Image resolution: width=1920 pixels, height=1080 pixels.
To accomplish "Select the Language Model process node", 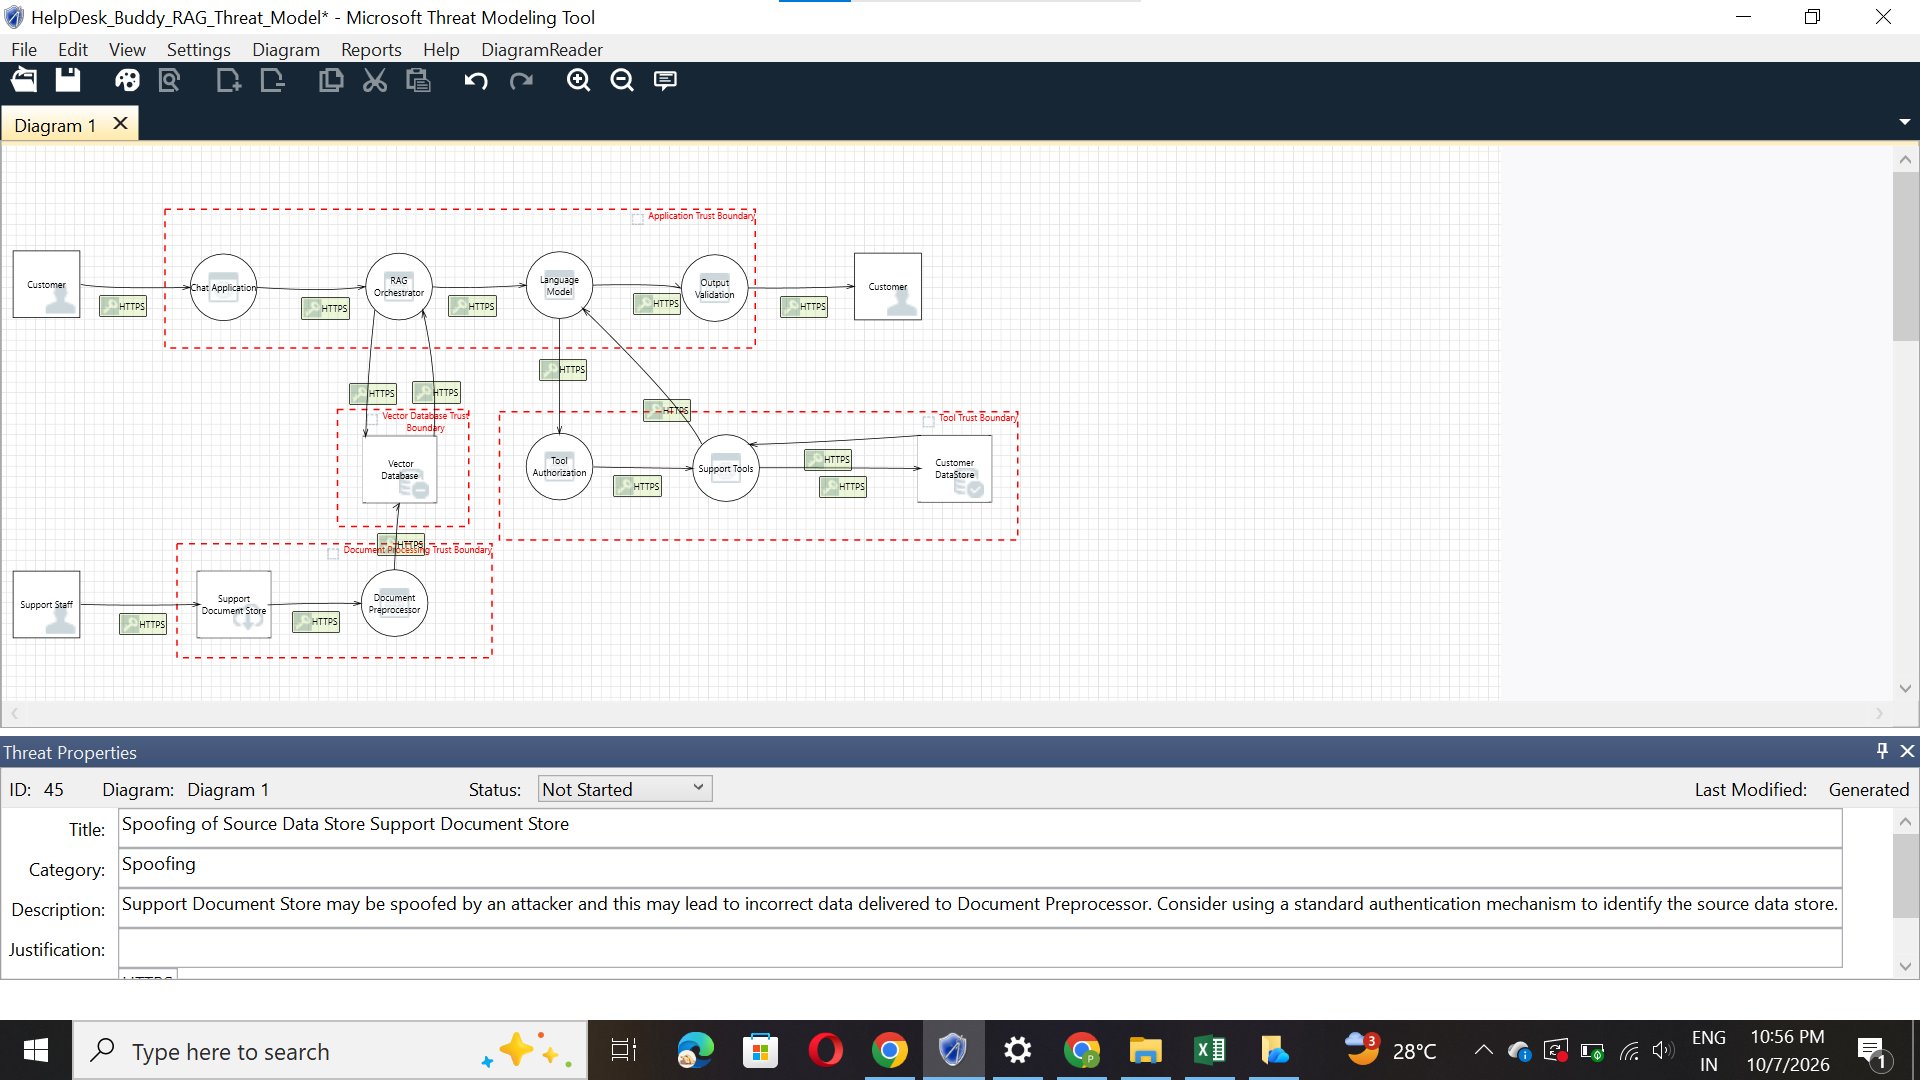I will (x=559, y=286).
